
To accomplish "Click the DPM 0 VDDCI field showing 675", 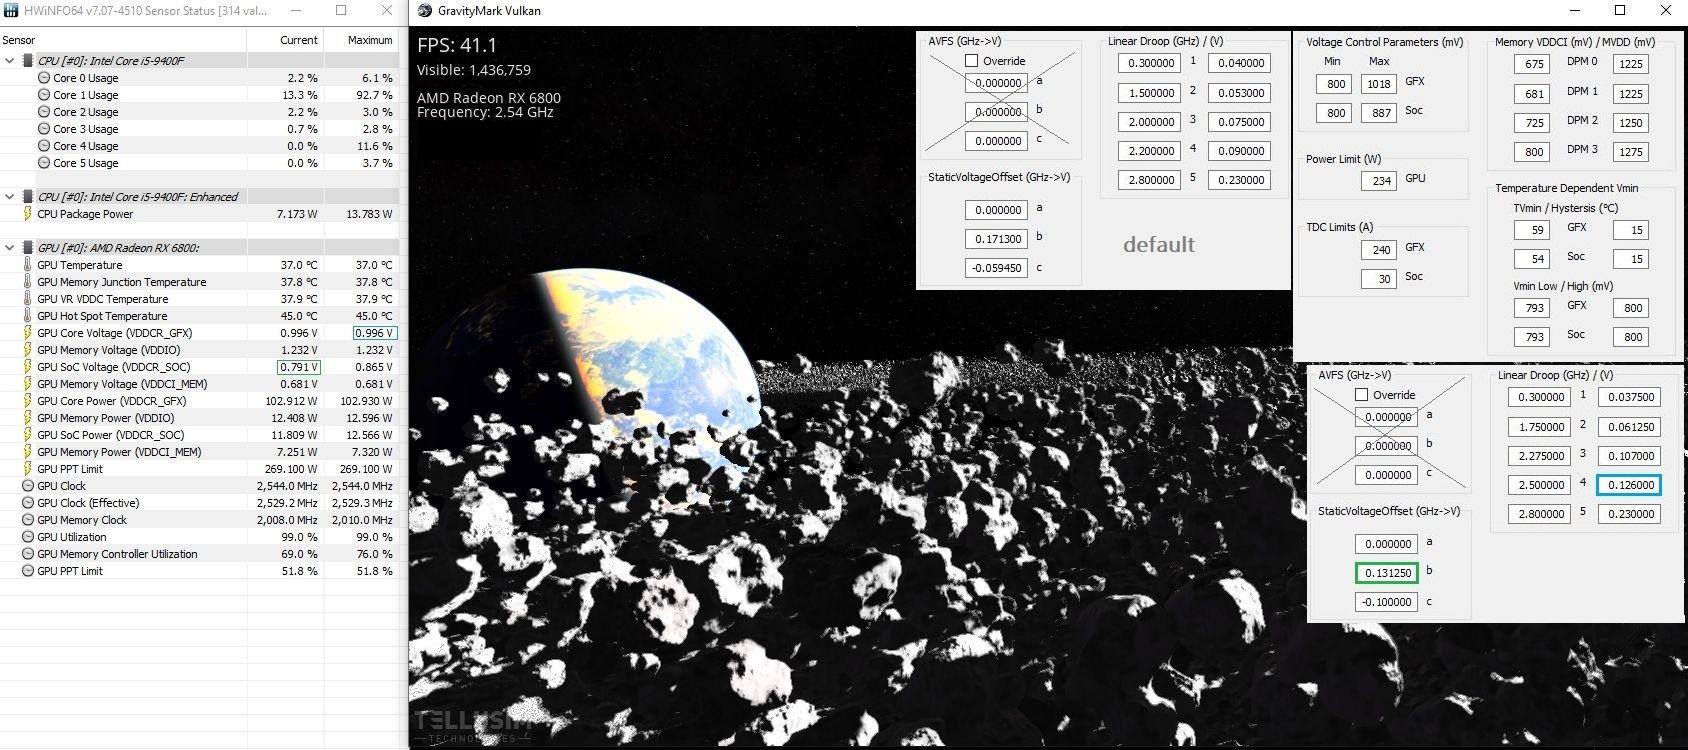I will pyautogui.click(x=1532, y=64).
